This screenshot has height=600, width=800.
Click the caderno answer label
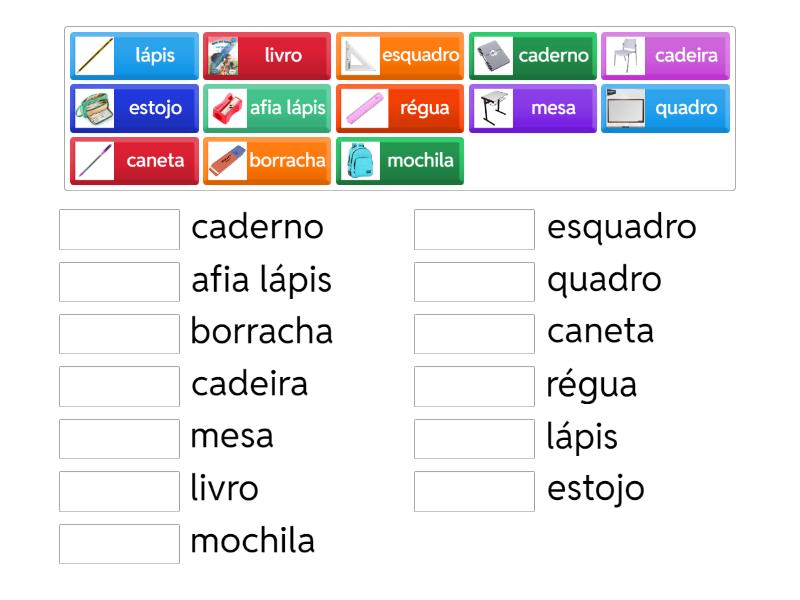pyautogui.click(x=256, y=228)
